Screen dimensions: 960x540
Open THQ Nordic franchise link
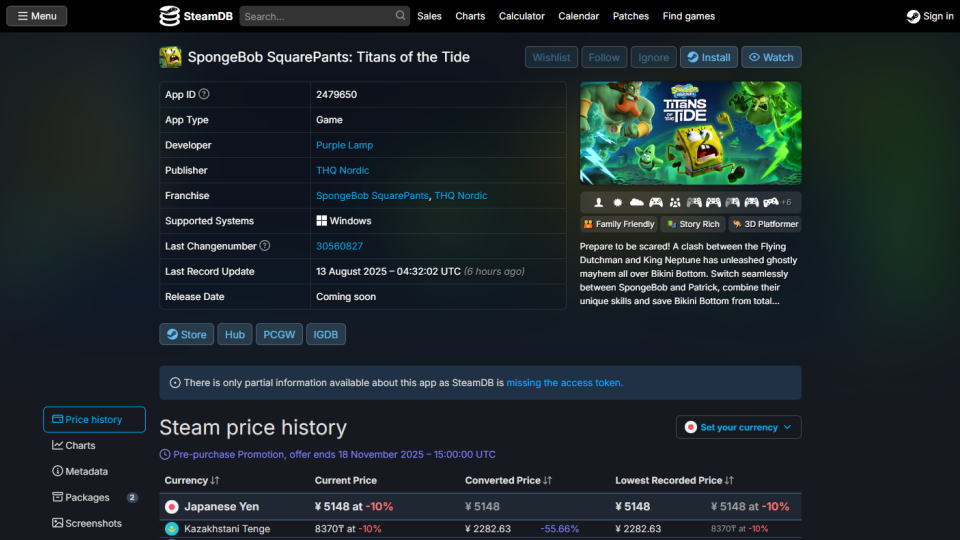[x=460, y=195]
